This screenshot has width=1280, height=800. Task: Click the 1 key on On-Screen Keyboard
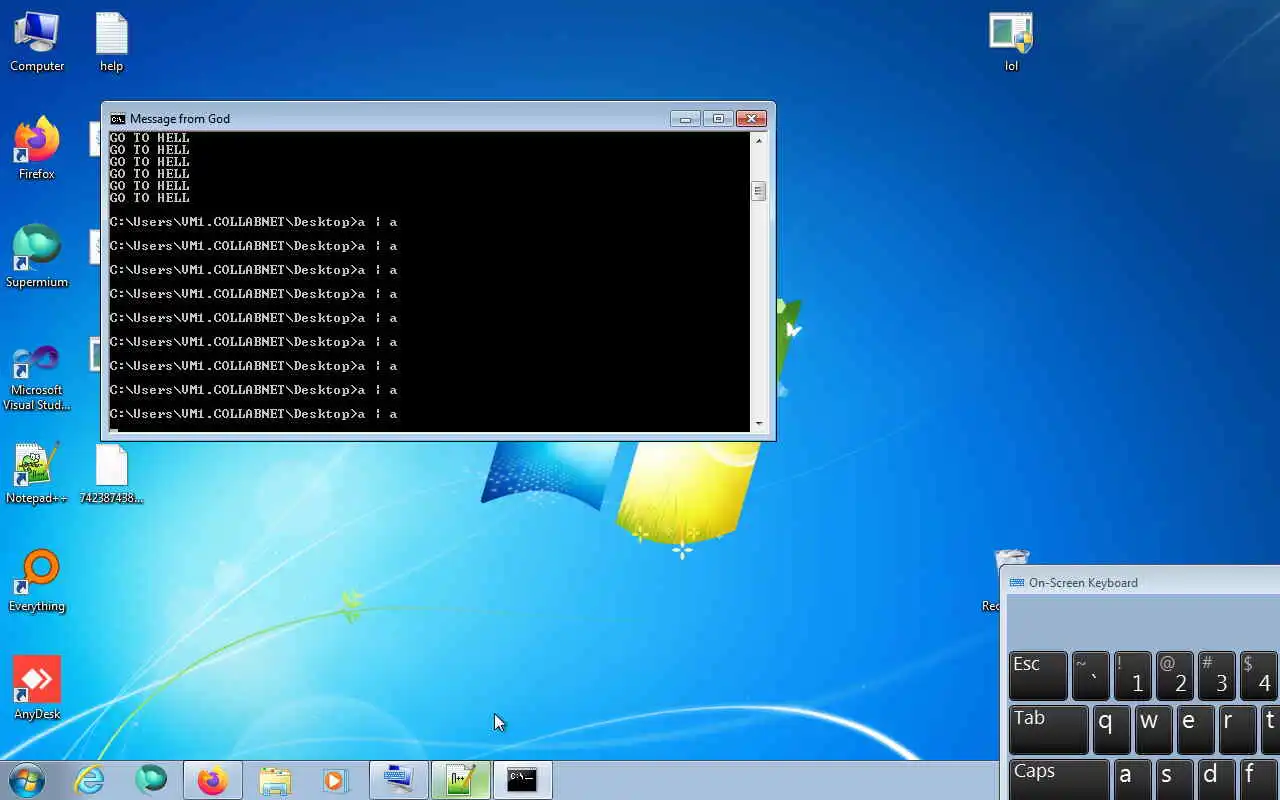coord(1133,675)
